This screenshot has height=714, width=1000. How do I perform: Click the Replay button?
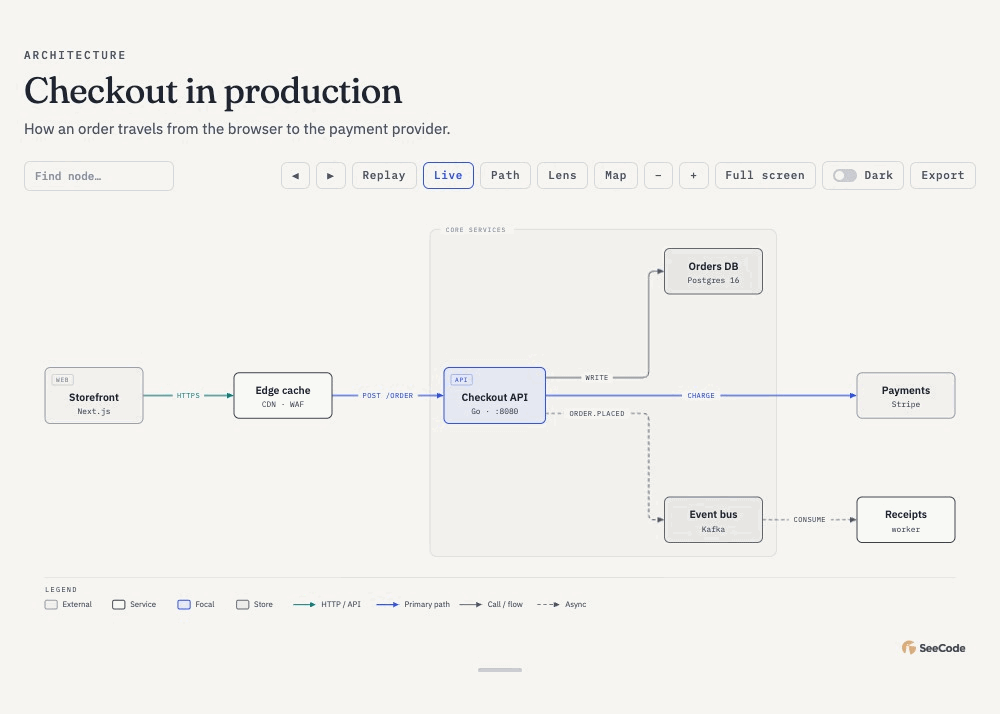click(x=384, y=175)
